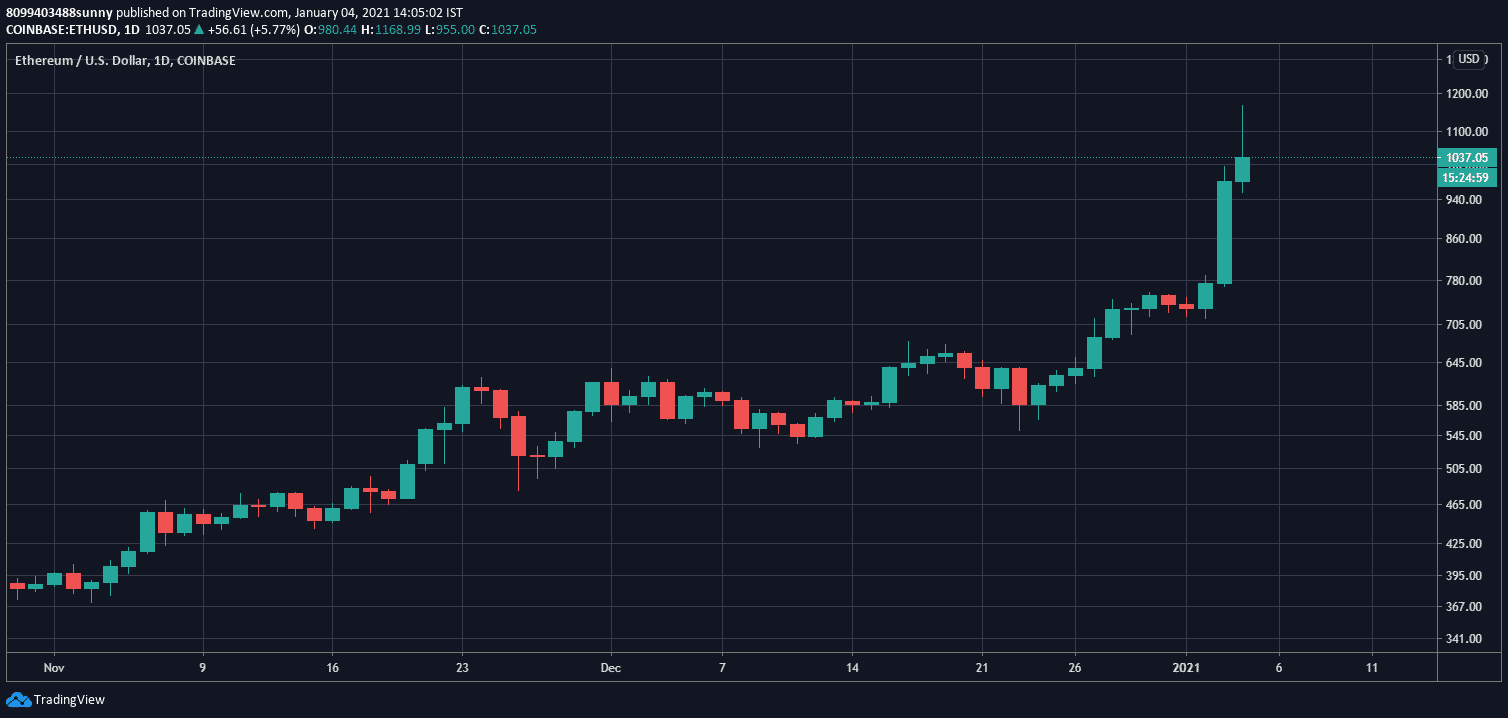Click the 15:24:59 candle countdown label
Screen dimensions: 1508x718
[1466, 178]
